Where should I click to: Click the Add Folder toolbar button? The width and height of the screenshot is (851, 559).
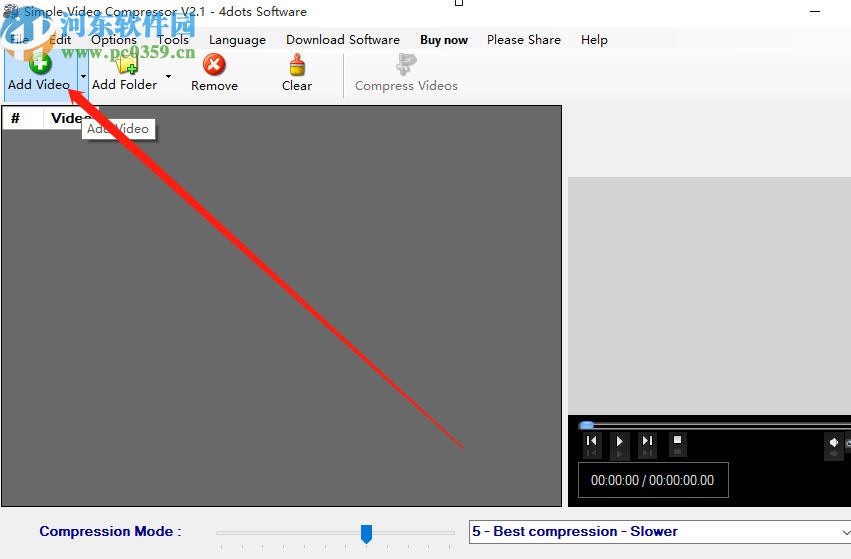point(125,73)
